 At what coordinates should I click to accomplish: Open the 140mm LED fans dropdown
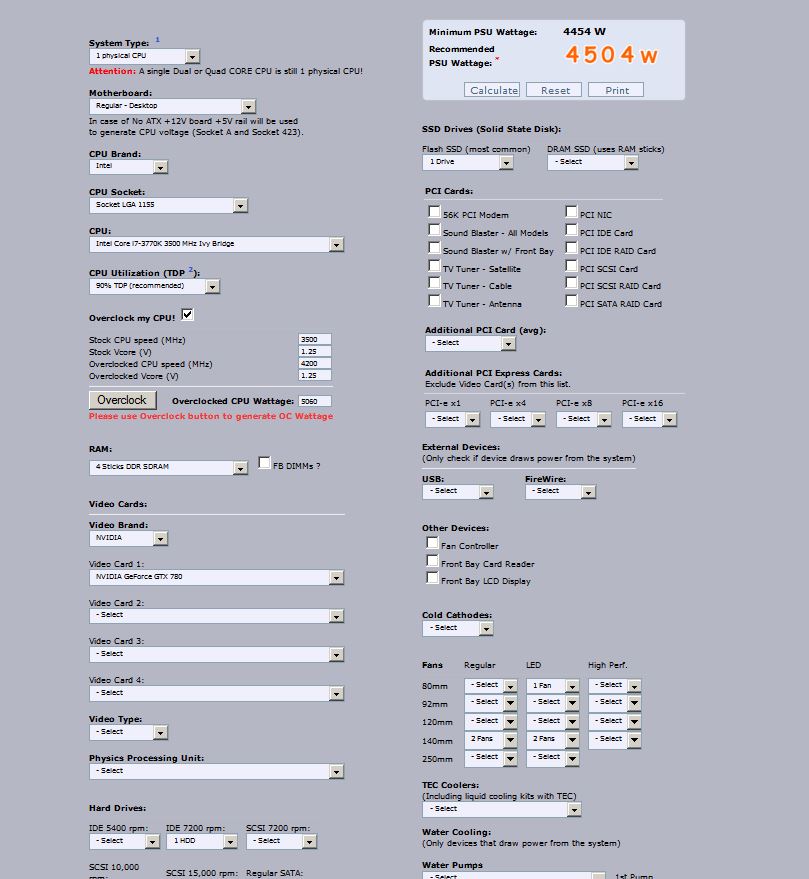coord(552,739)
